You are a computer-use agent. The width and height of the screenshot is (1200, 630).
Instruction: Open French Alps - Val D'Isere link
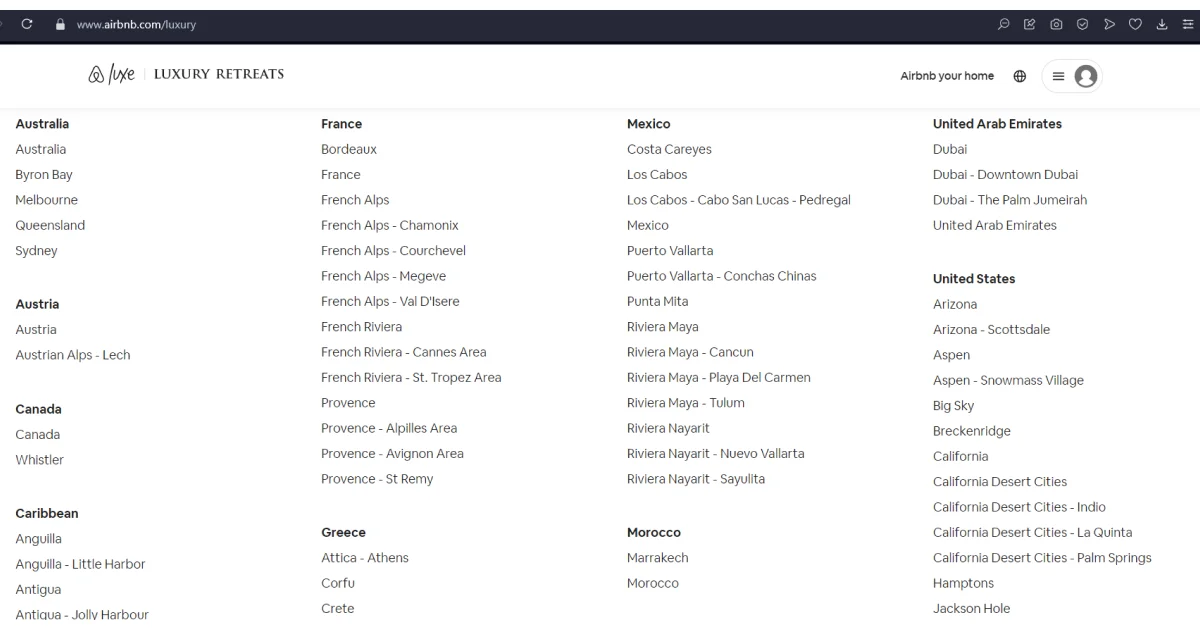[x=391, y=301]
